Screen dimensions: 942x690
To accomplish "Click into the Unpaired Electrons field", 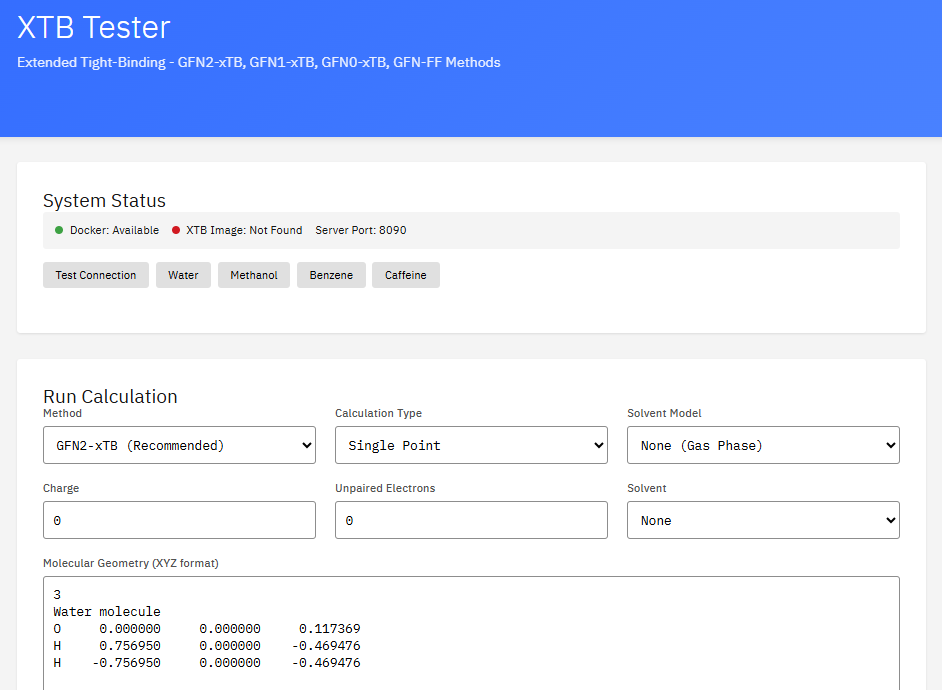I will pyautogui.click(x=471, y=520).
